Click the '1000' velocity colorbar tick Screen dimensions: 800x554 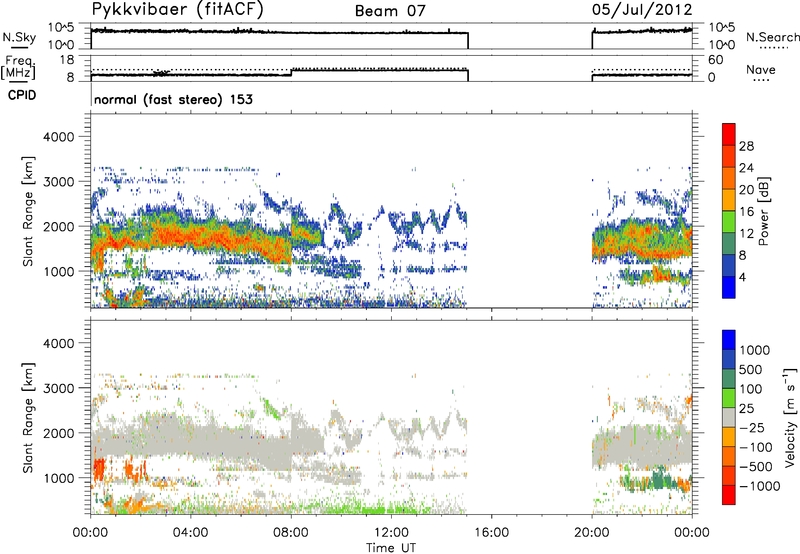755,350
